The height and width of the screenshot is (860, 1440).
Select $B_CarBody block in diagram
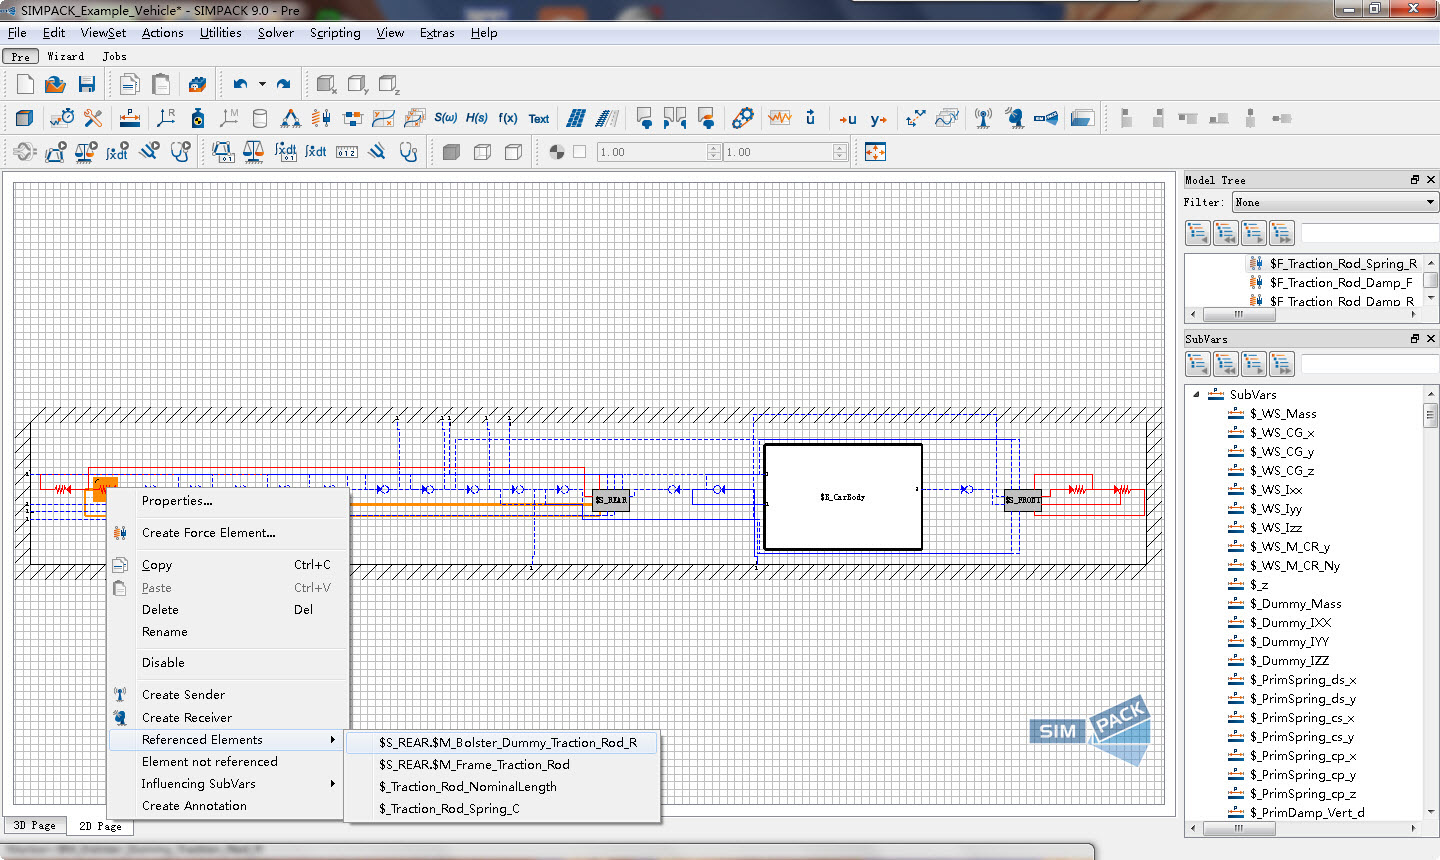(843, 497)
